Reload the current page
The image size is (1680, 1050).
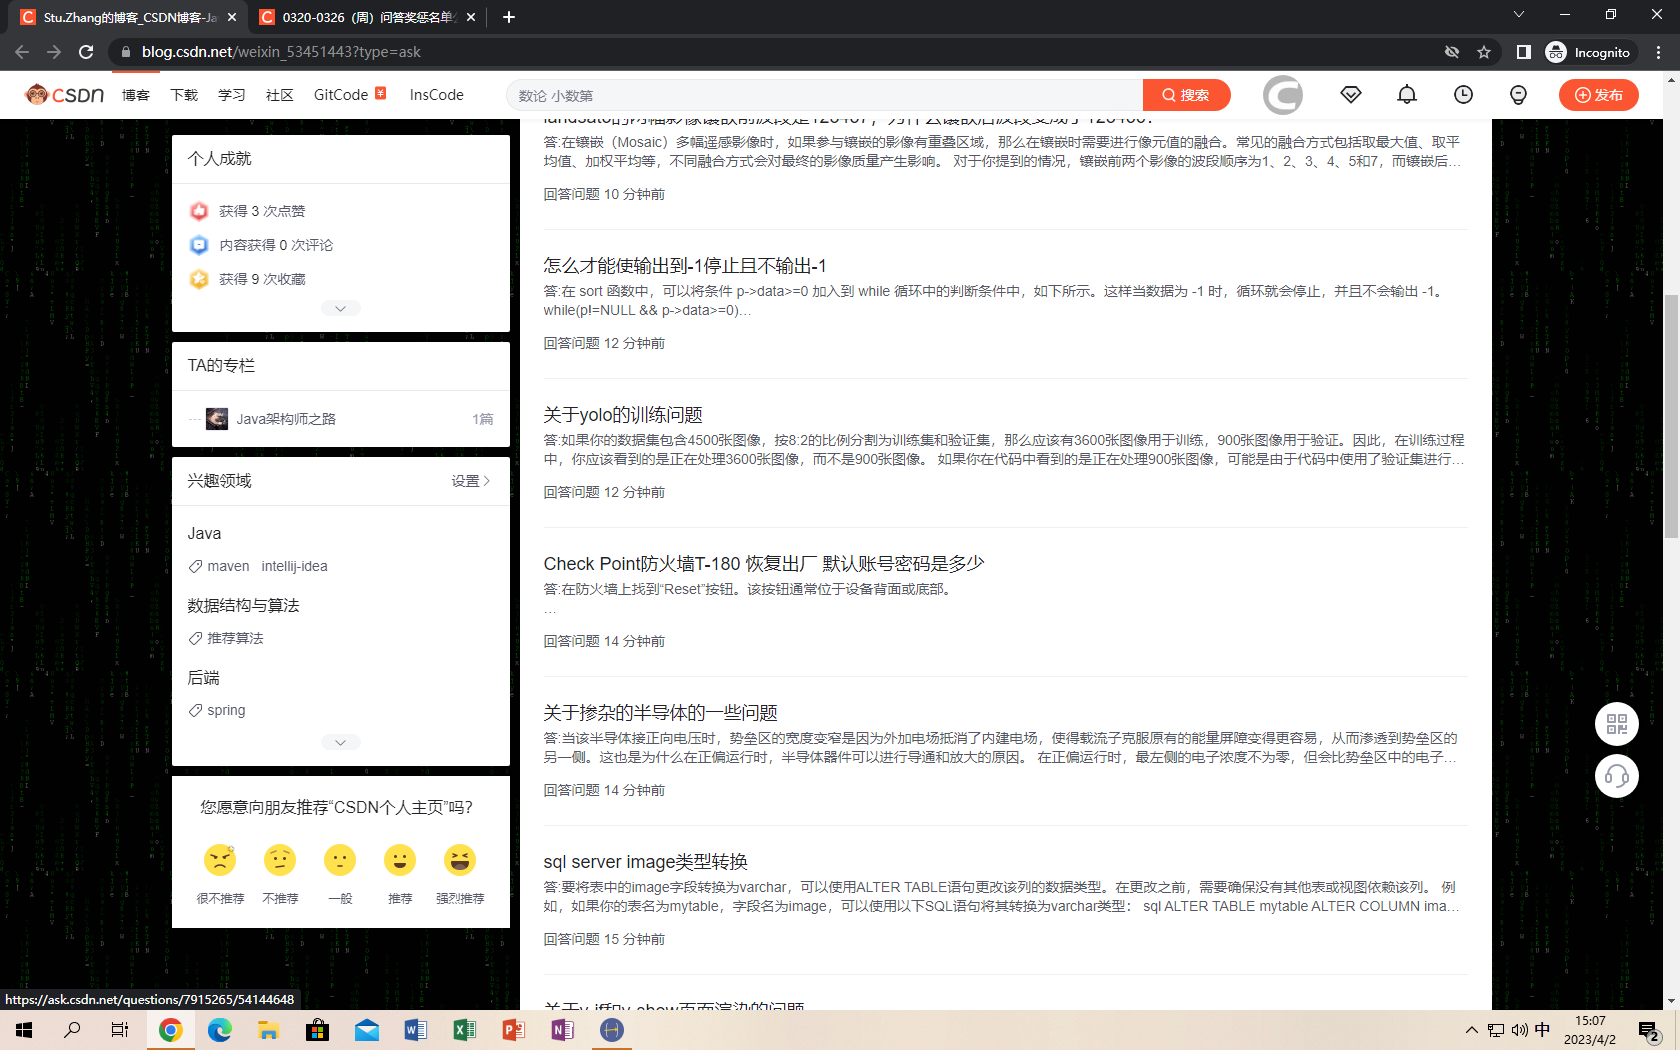pyautogui.click(x=86, y=52)
